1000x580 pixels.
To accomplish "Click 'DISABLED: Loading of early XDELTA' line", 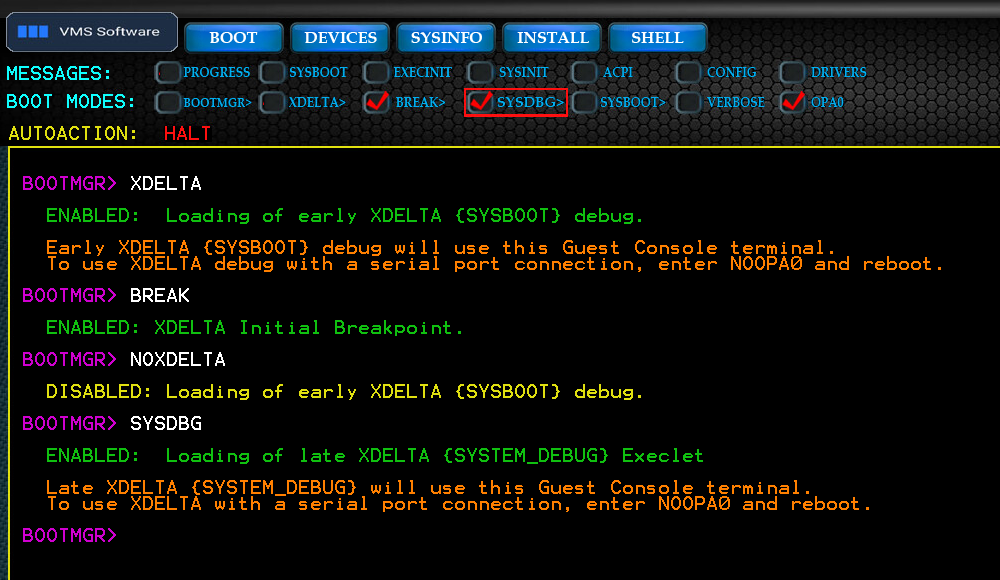I will 344,392.
